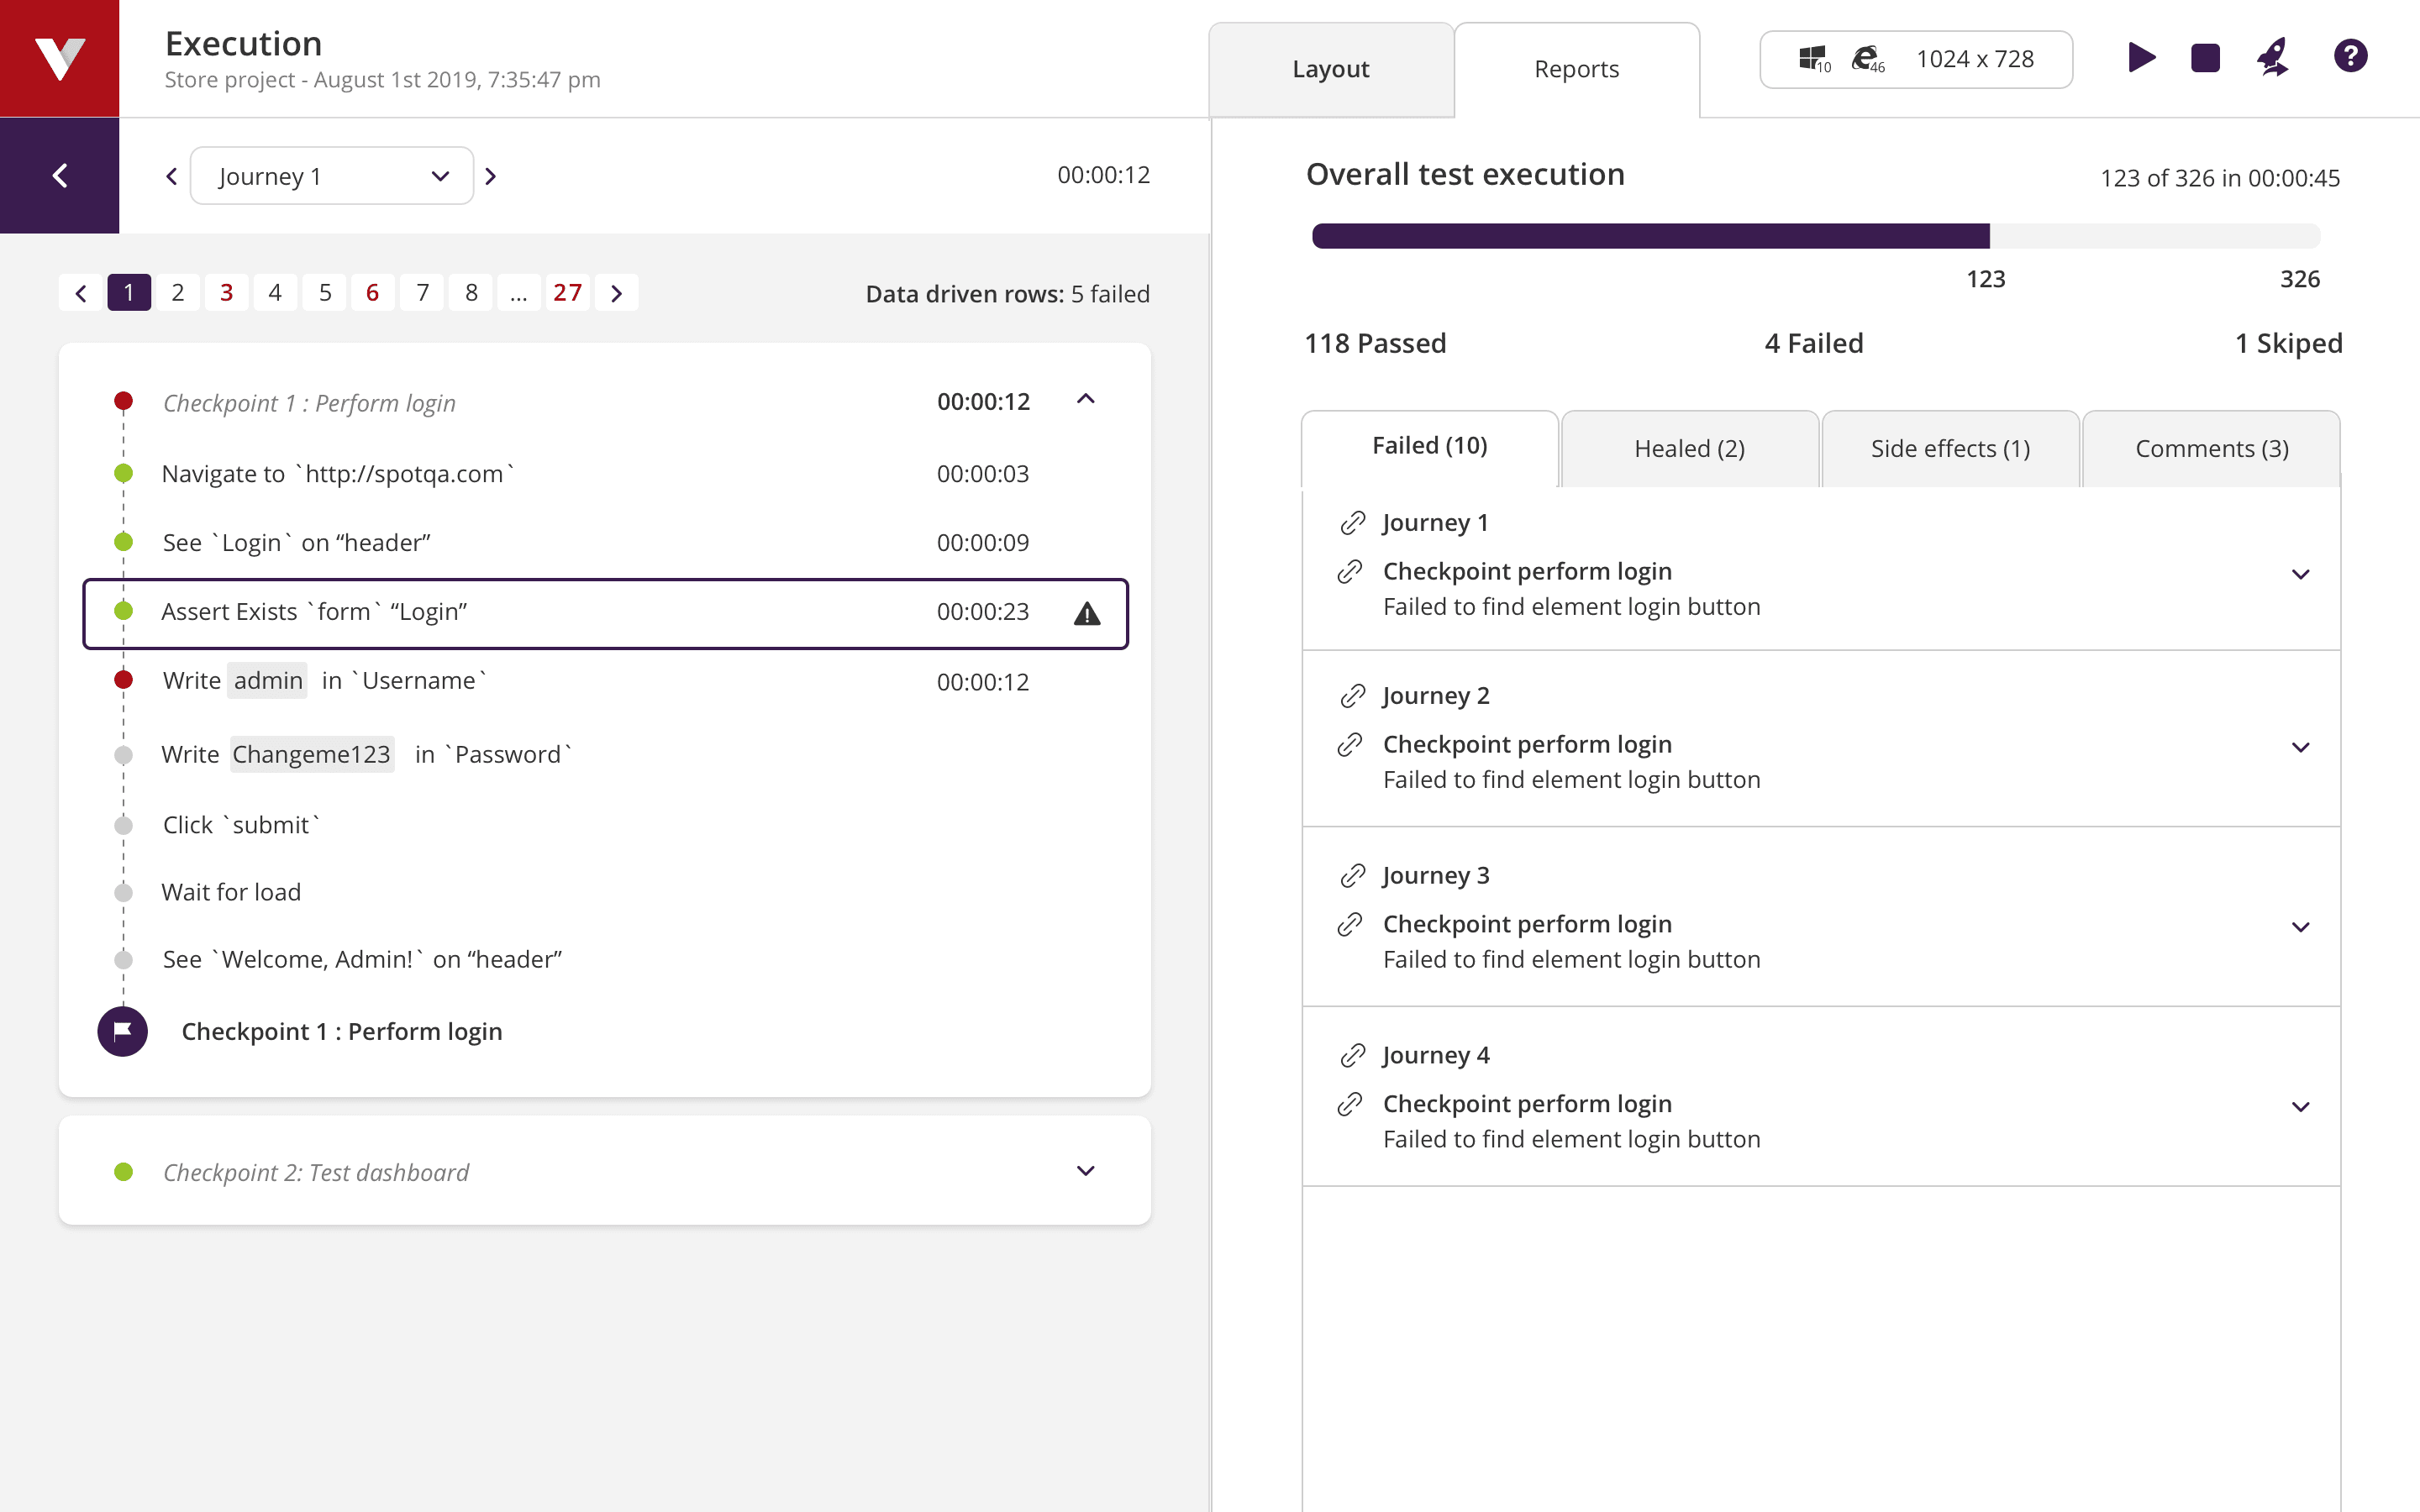This screenshot has height=1512, width=2420.
Task: Open help with the question mark icon
Action: (2350, 56)
